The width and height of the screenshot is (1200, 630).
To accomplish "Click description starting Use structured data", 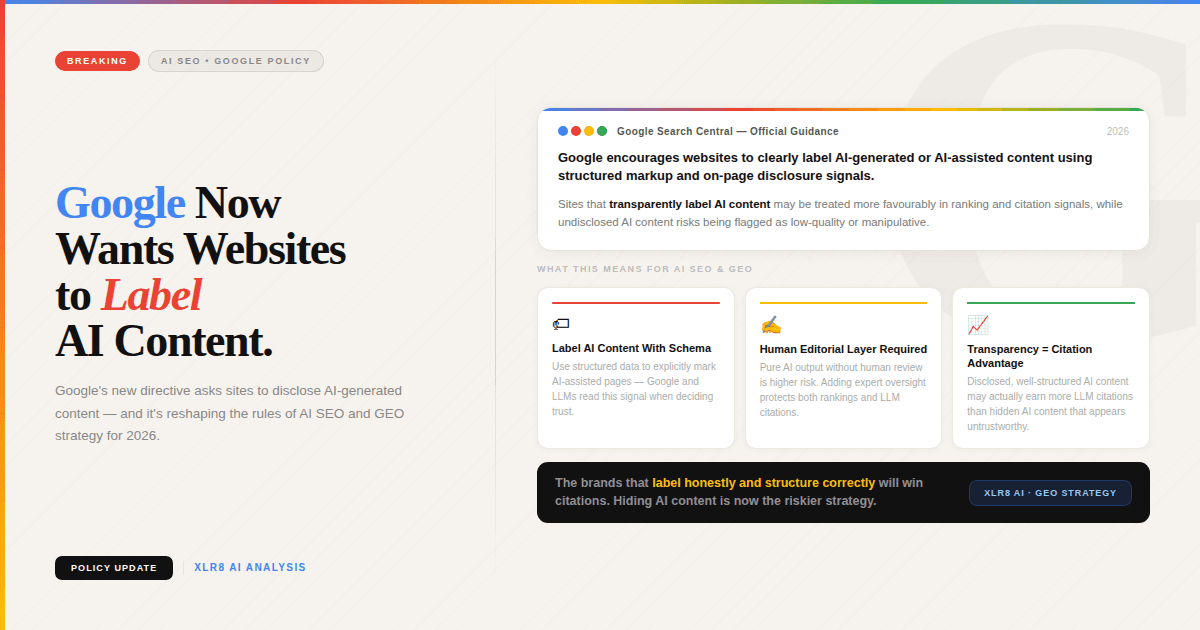I will pyautogui.click(x=634, y=389).
